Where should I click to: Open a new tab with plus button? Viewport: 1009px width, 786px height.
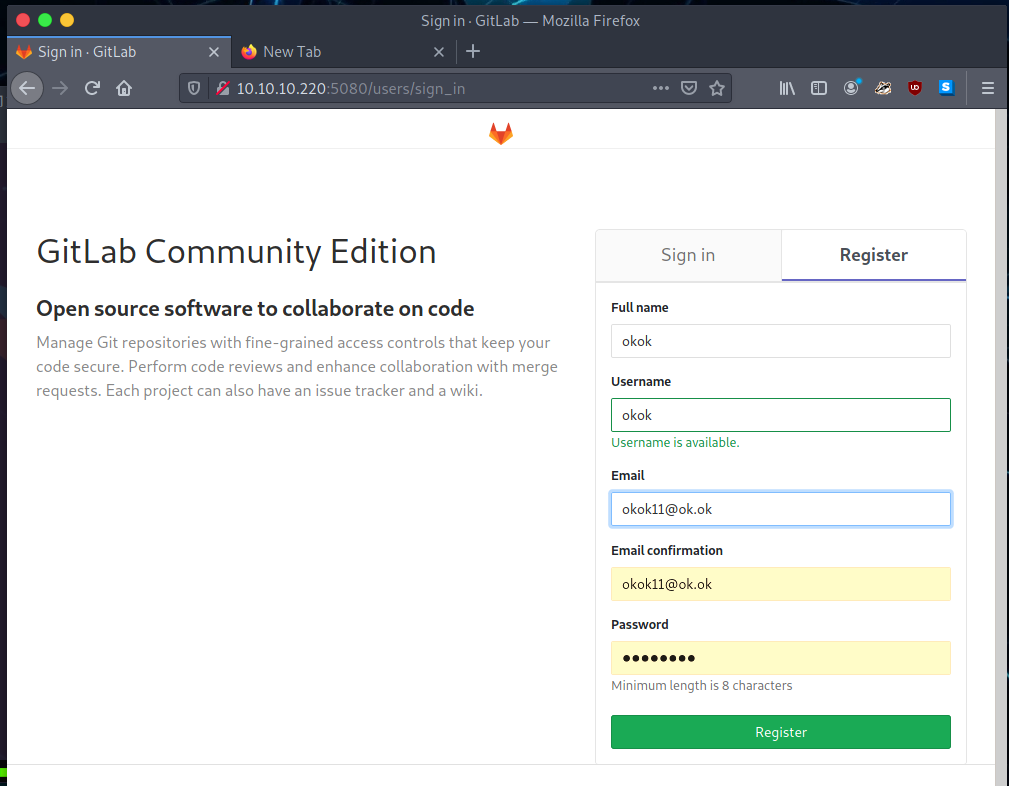473,51
